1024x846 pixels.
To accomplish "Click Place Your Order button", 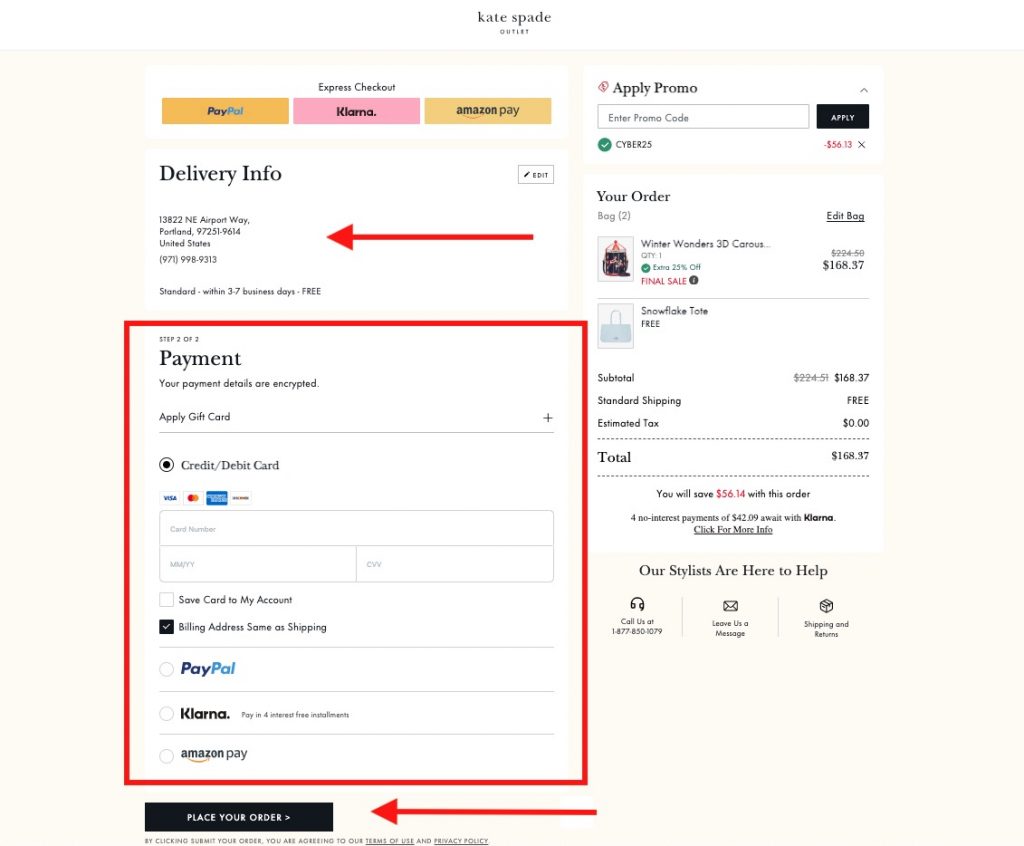I will tap(238, 817).
